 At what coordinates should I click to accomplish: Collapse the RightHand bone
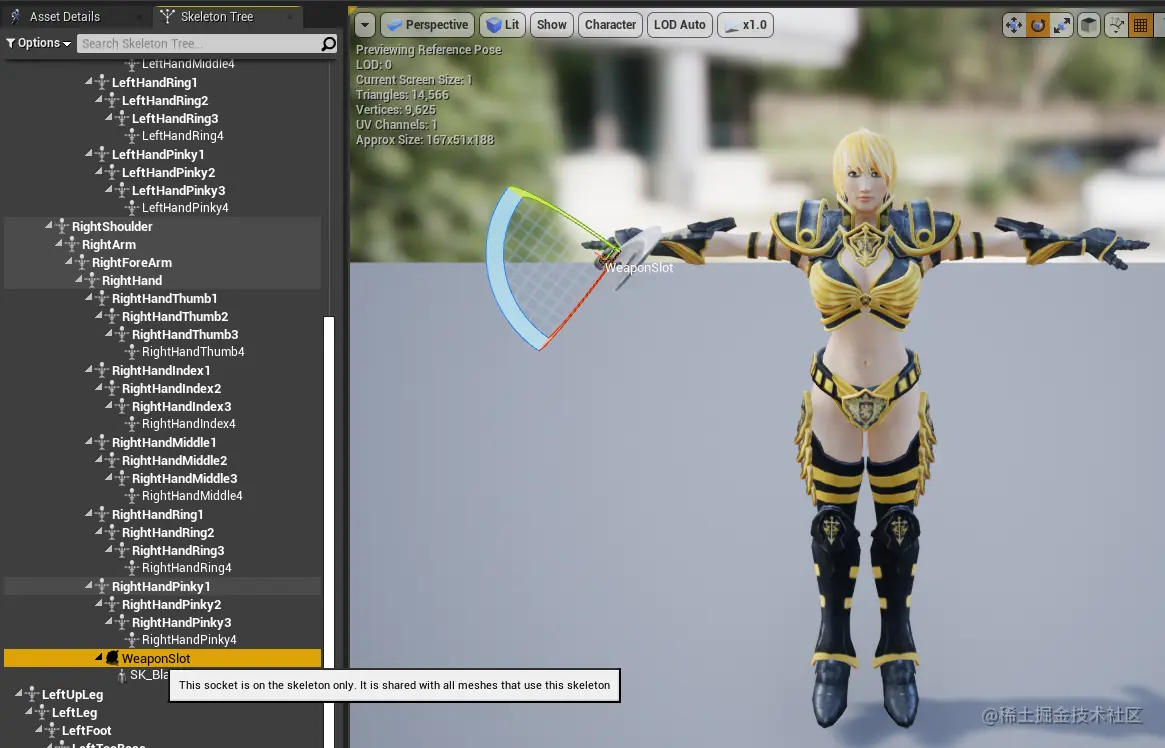tap(79, 279)
